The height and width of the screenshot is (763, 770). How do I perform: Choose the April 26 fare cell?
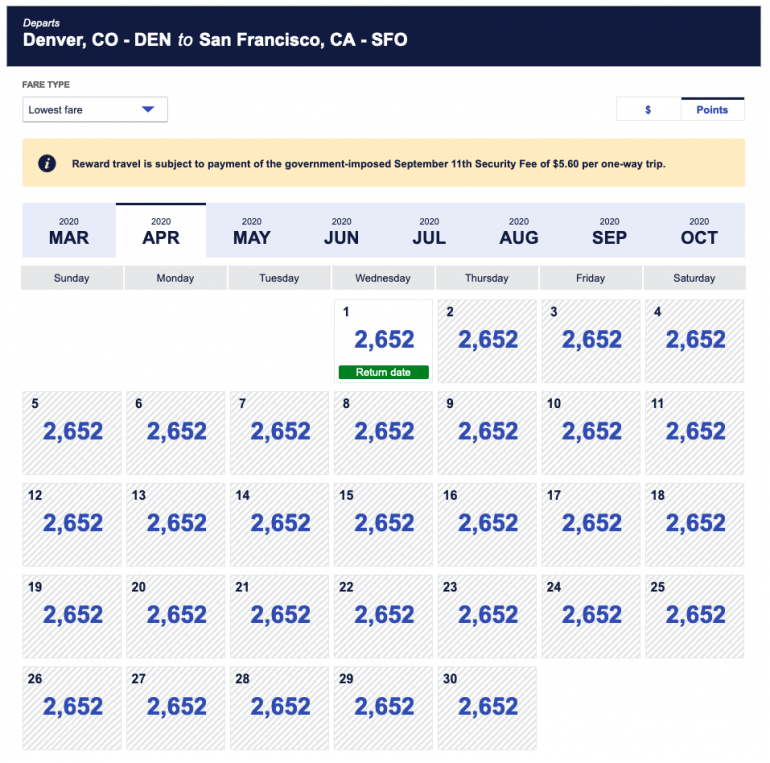tap(72, 707)
